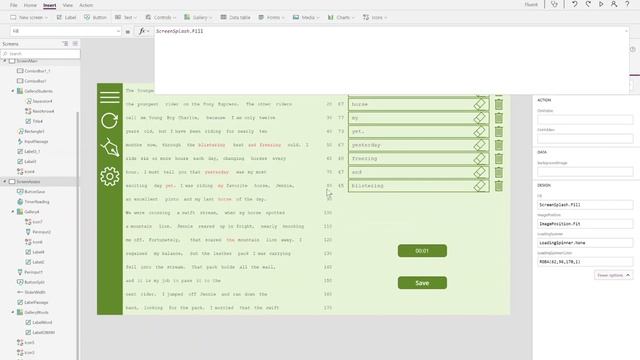Screen dimensions: 640x360
Task: Open the Controls dropdown
Action: click(160, 18)
